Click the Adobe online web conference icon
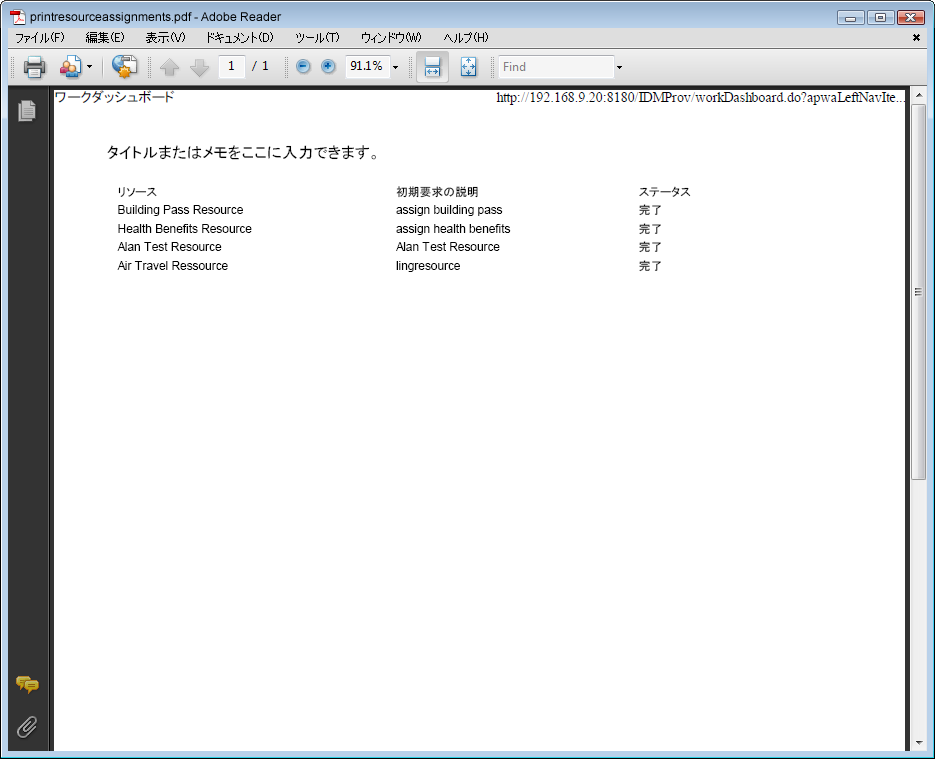Image resolution: width=935 pixels, height=759 pixels. pos(125,67)
